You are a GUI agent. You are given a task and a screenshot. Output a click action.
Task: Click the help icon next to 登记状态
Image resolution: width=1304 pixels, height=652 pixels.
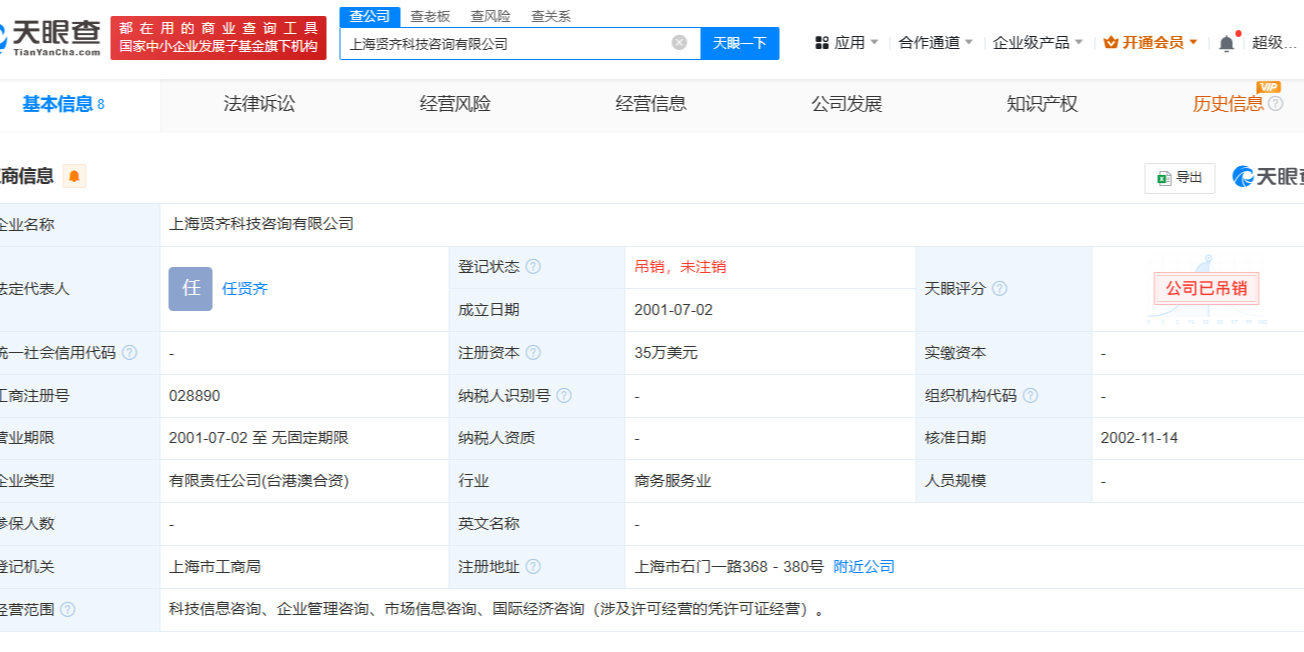point(533,267)
